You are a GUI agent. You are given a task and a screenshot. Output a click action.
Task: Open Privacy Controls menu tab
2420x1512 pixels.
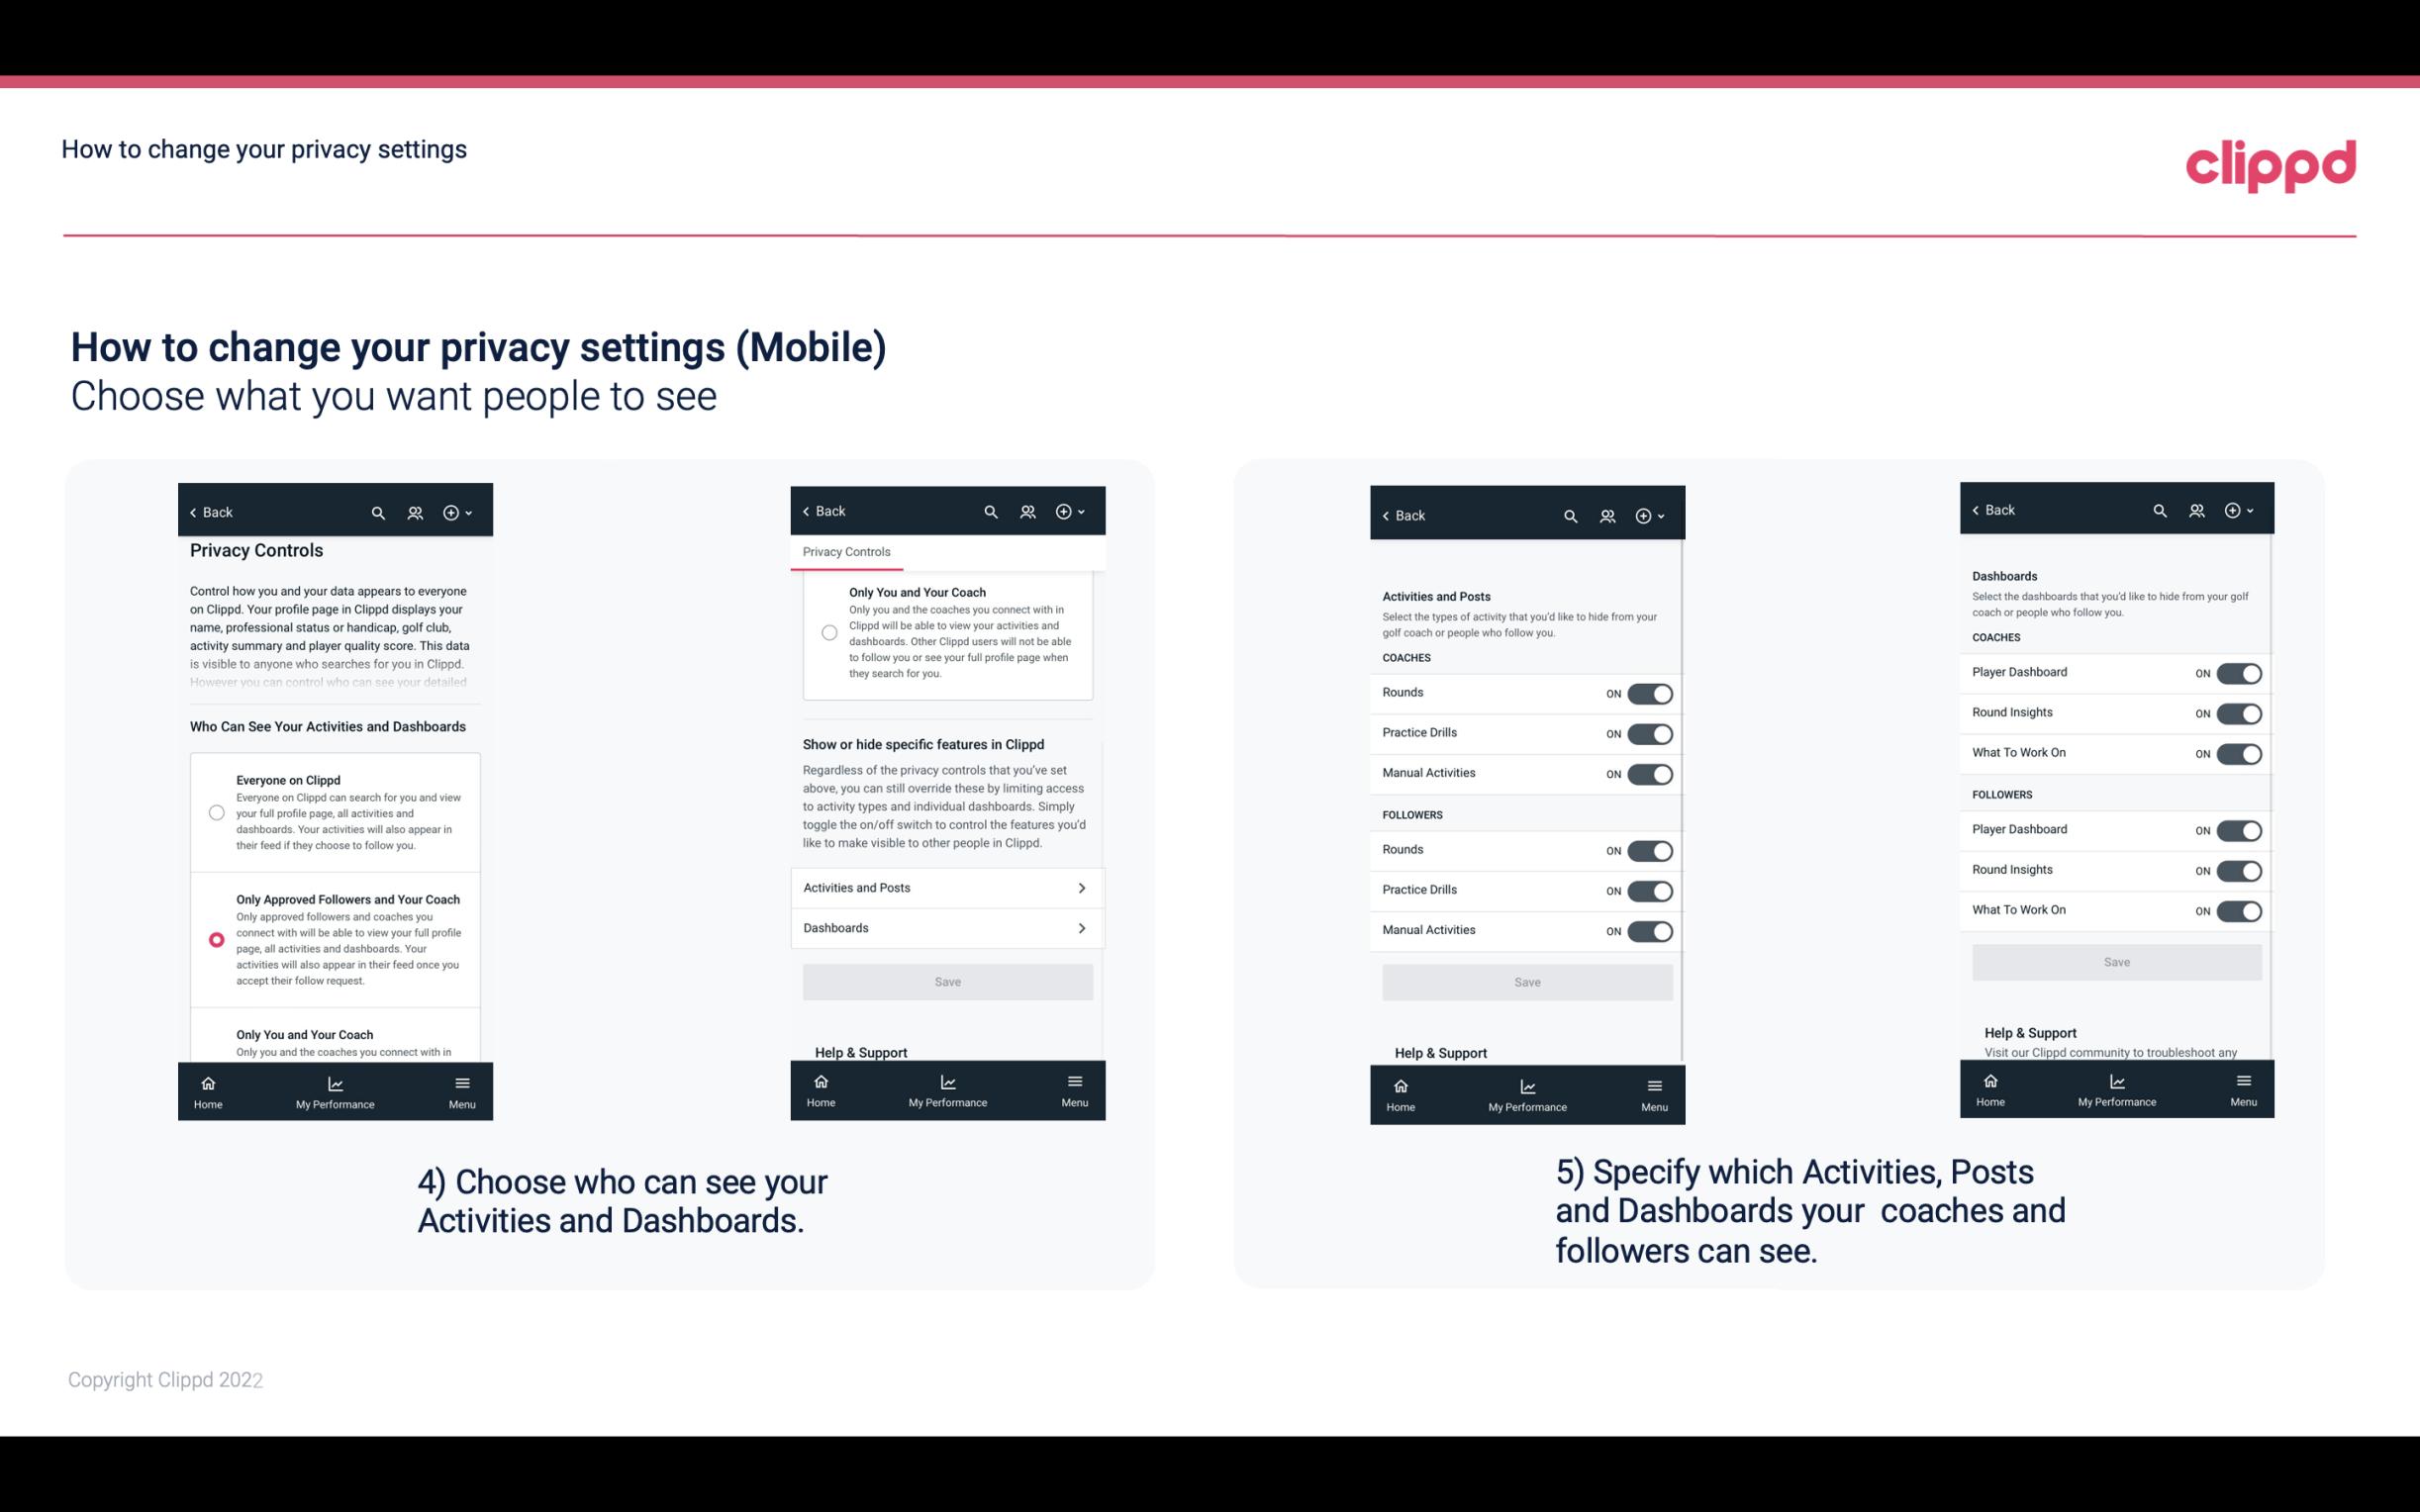coord(845,552)
